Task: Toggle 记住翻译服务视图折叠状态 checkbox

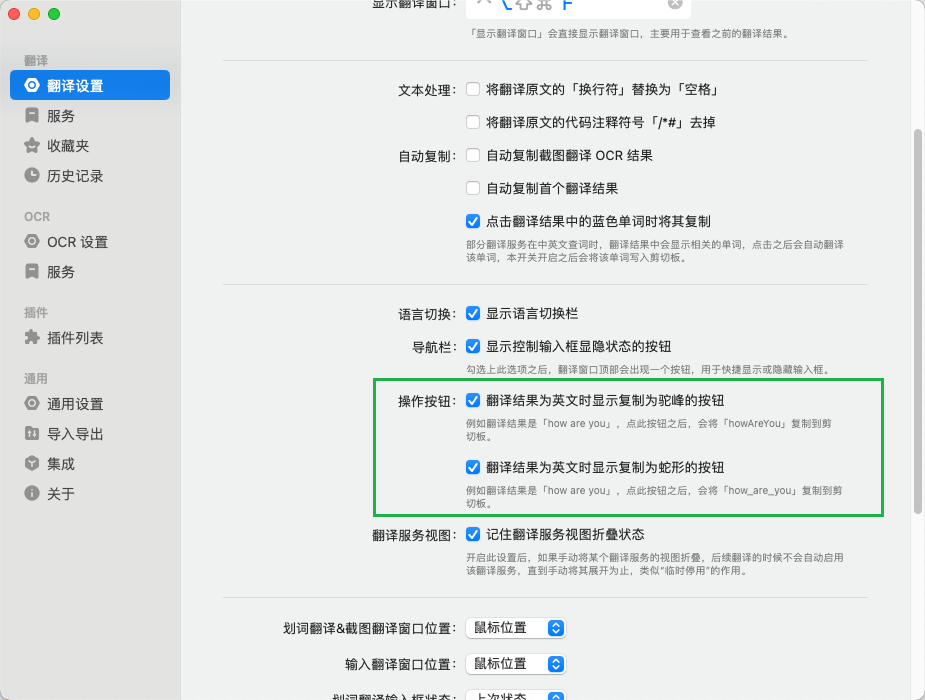Action: point(473,534)
